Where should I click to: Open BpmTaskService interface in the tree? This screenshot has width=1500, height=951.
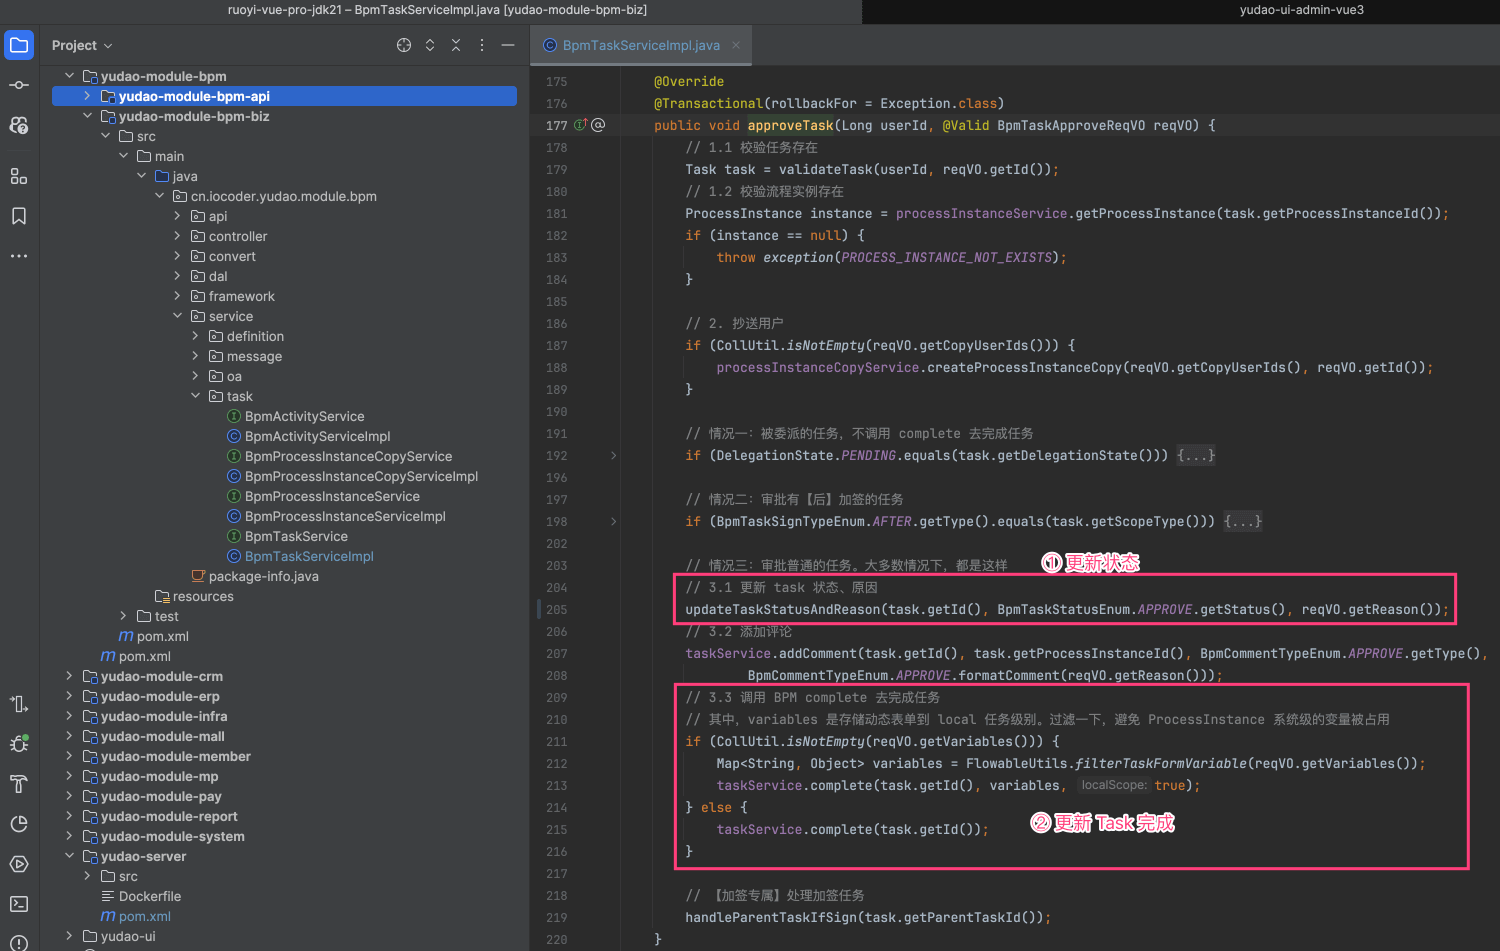tap(296, 536)
